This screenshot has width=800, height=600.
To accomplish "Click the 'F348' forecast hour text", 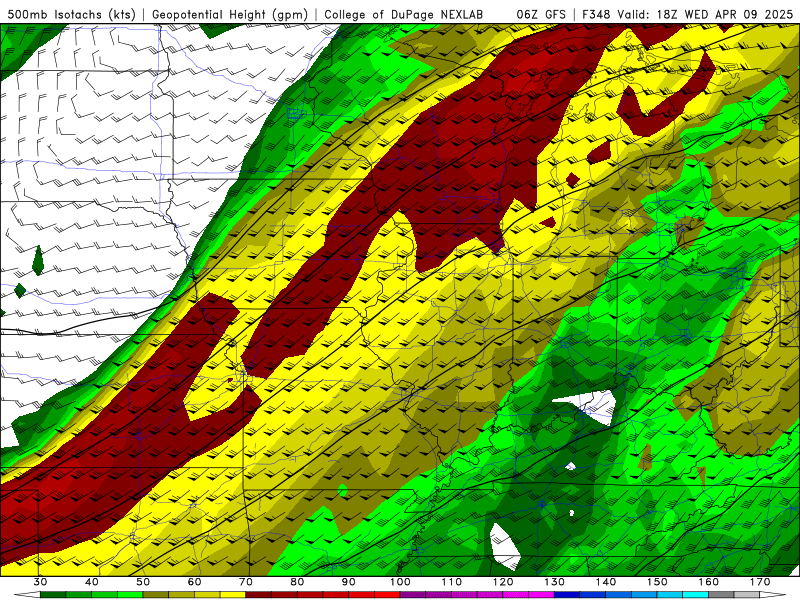I will pos(597,14).
